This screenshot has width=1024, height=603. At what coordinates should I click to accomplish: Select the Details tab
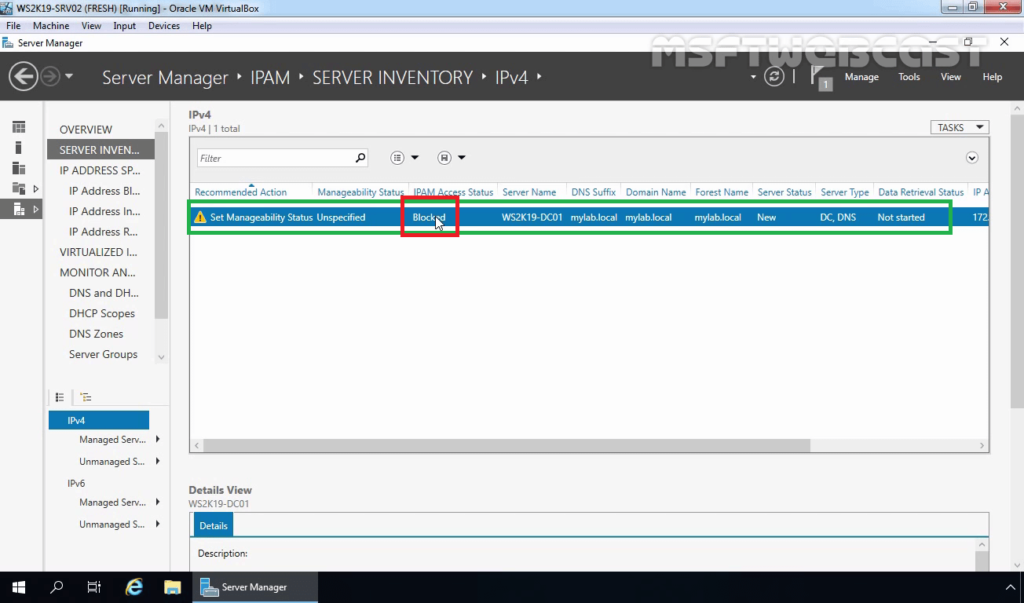(x=213, y=525)
